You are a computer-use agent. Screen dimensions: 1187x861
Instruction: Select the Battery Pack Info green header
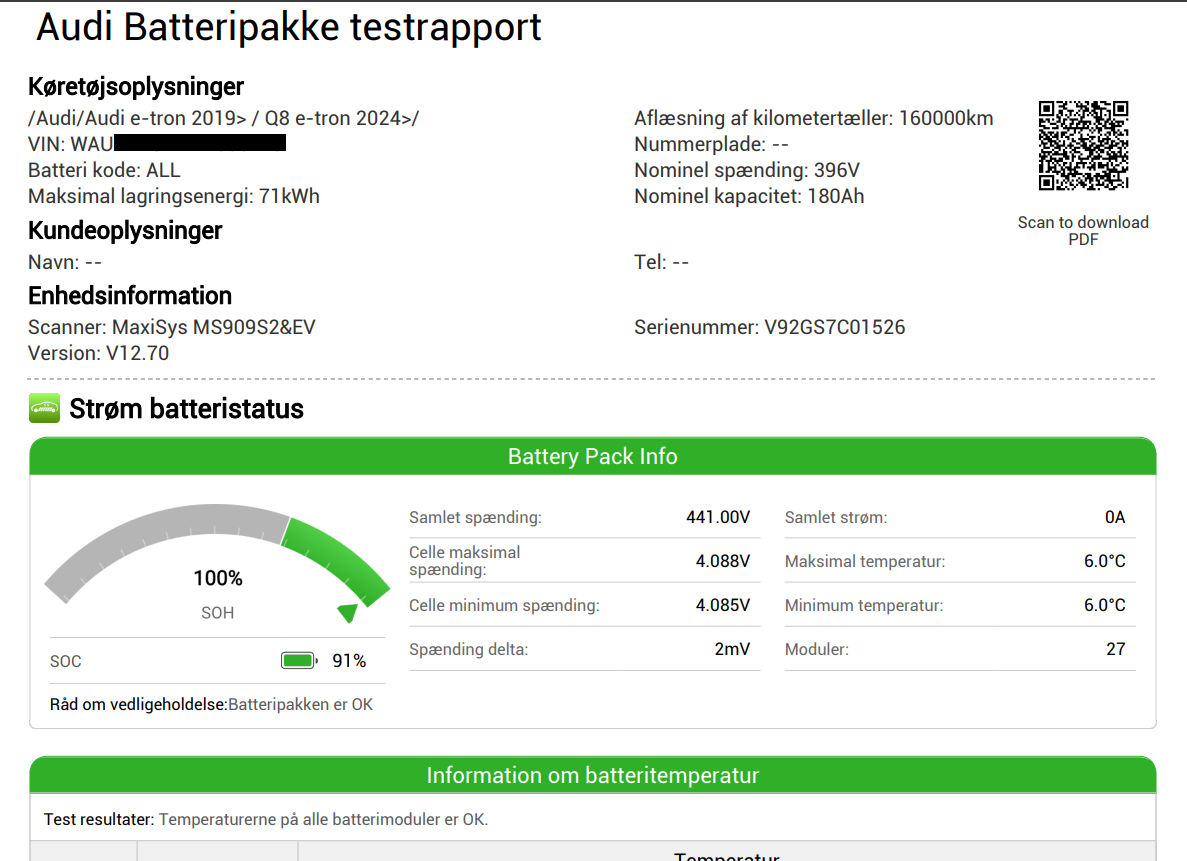click(592, 457)
